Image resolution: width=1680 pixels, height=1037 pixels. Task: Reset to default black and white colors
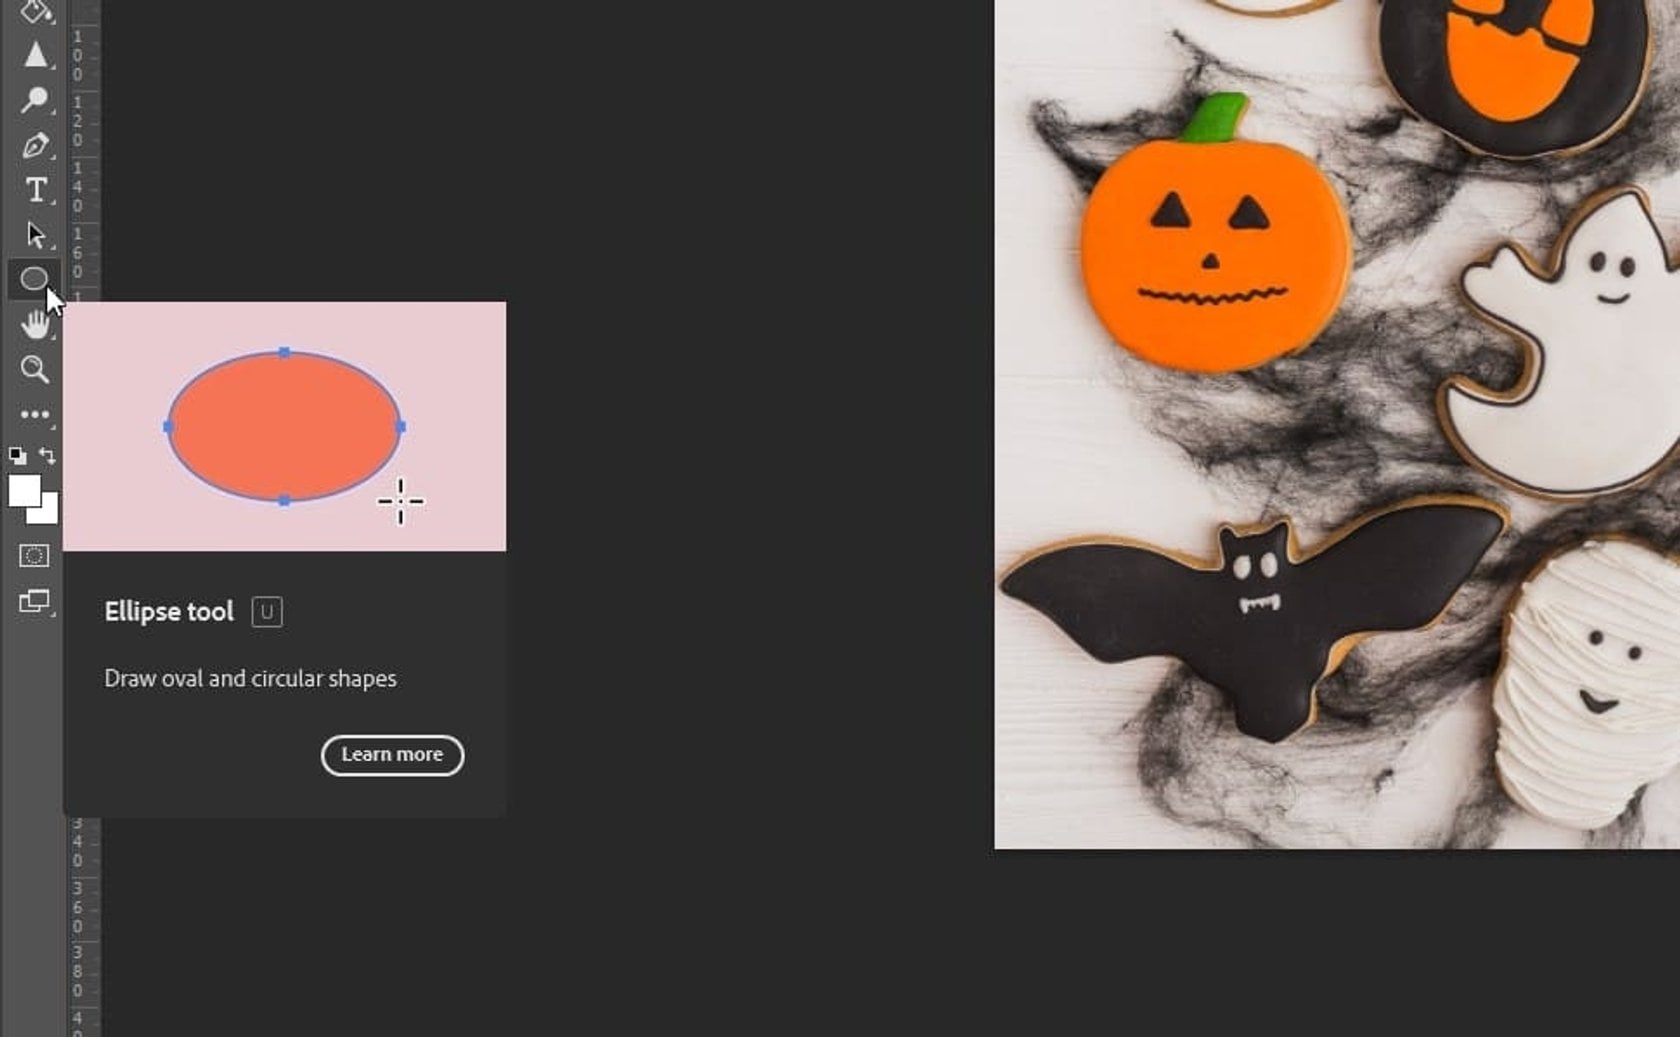(18, 453)
